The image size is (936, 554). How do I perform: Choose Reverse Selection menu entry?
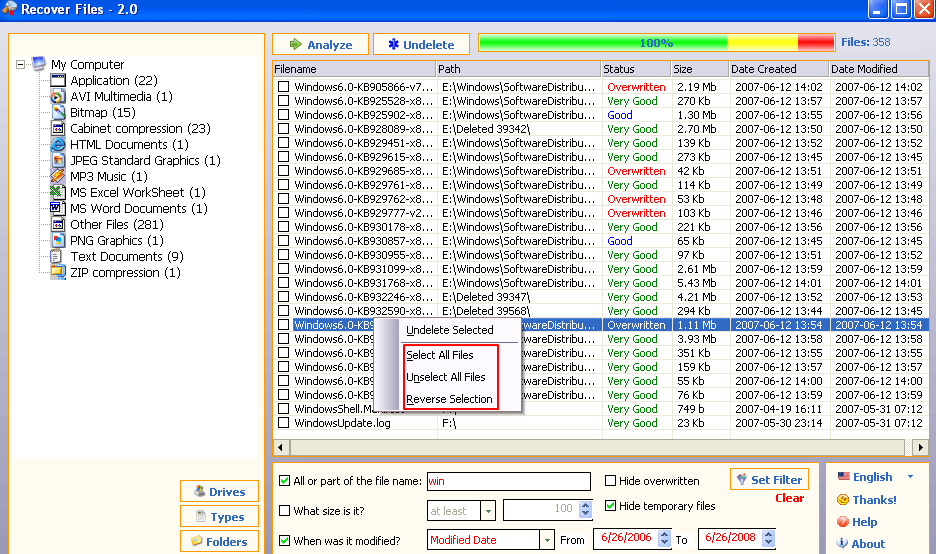pyautogui.click(x=449, y=399)
